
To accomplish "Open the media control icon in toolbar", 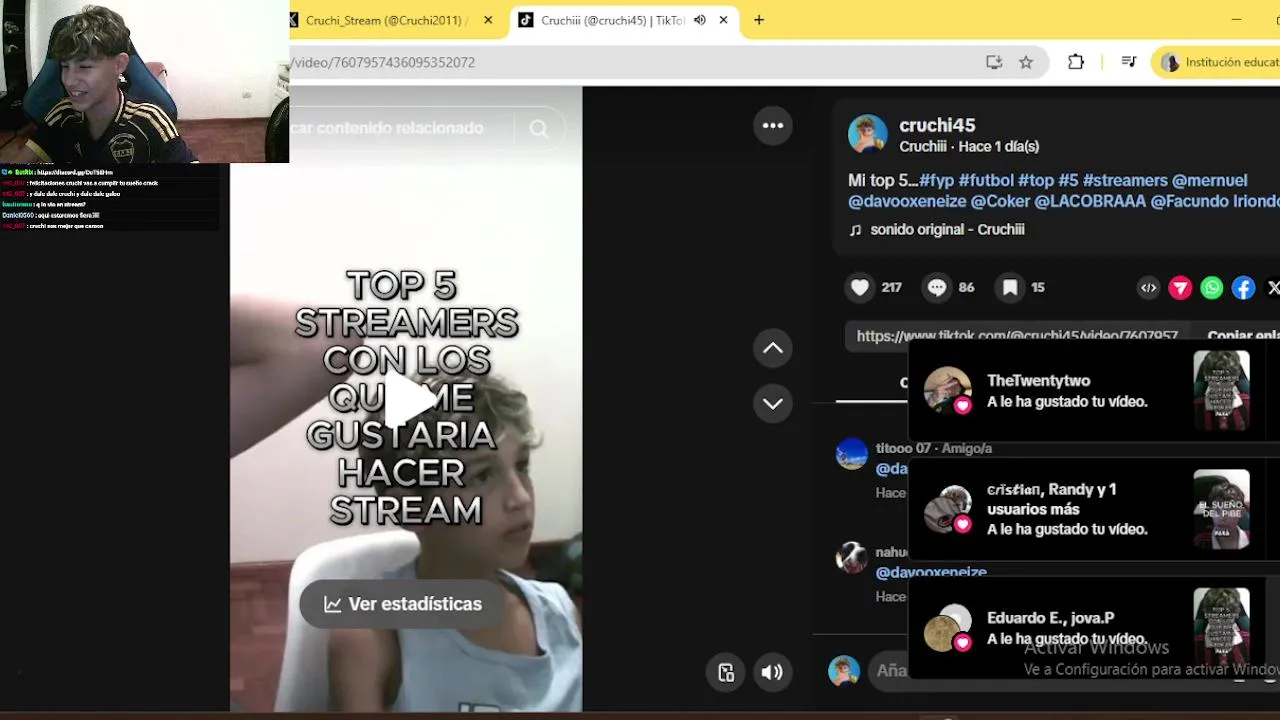I will click(1129, 62).
